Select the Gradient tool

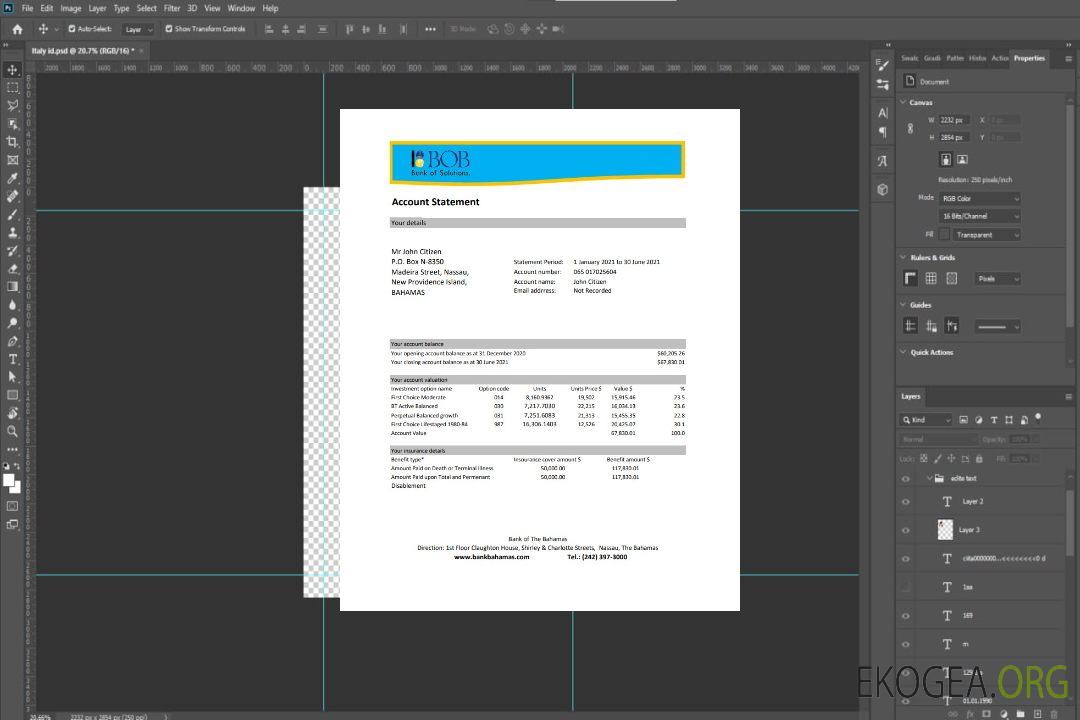tap(12, 287)
